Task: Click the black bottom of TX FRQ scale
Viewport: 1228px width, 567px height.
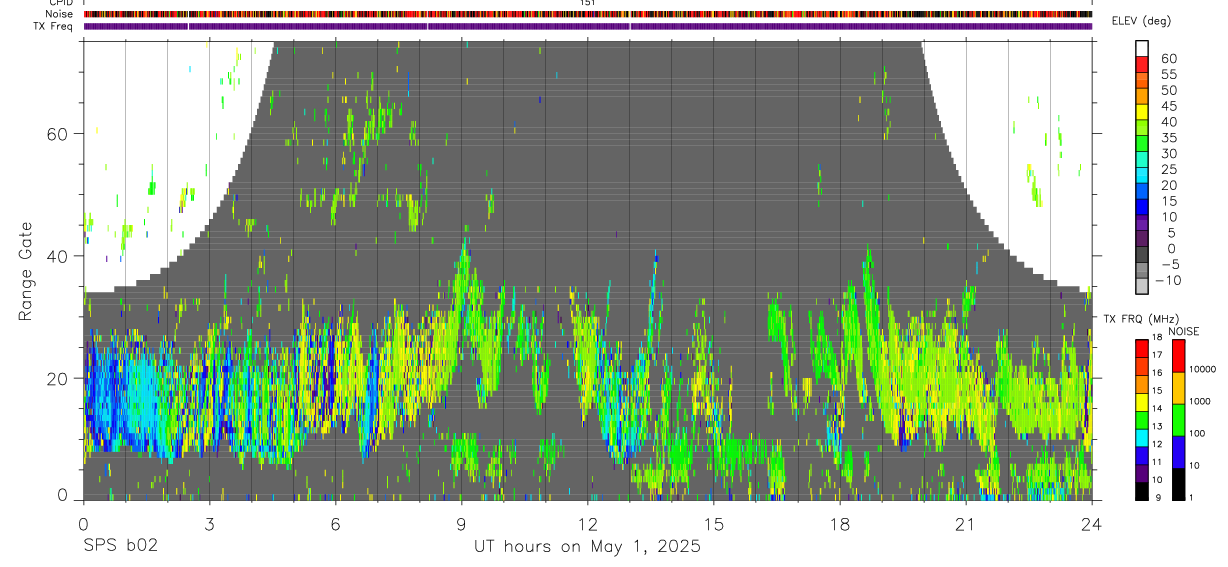Action: coord(1142,491)
